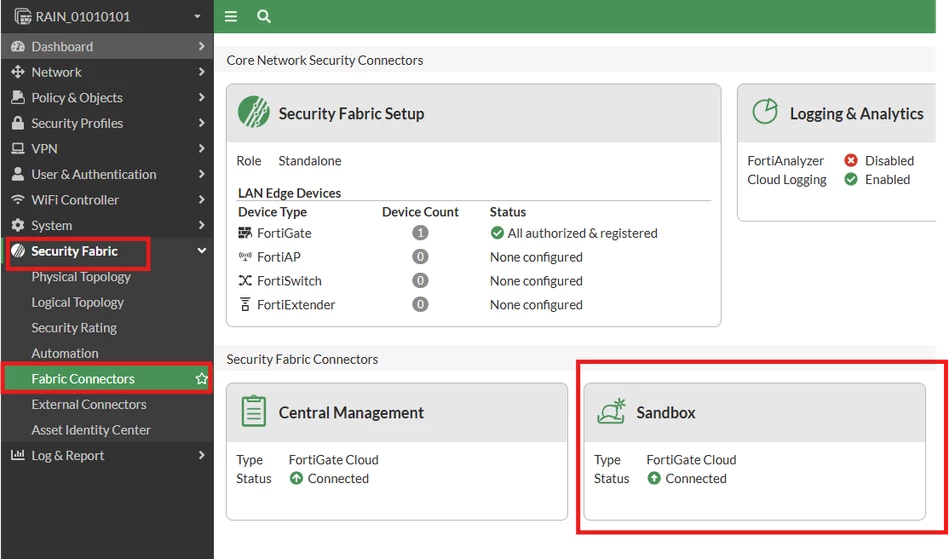Open the Sandbox connector card
949x559 pixels.
click(x=754, y=451)
